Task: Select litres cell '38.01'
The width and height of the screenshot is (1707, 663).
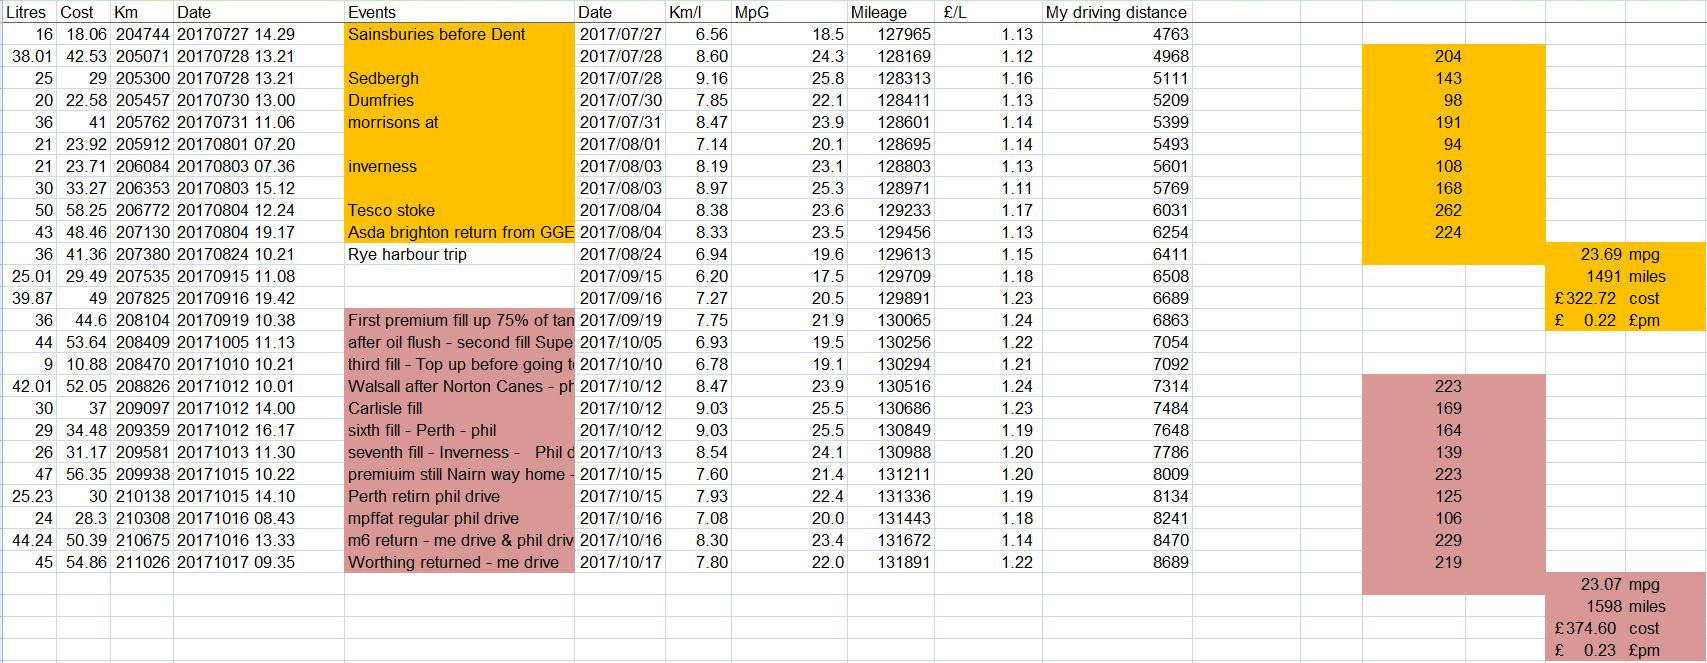Action: 28,56
